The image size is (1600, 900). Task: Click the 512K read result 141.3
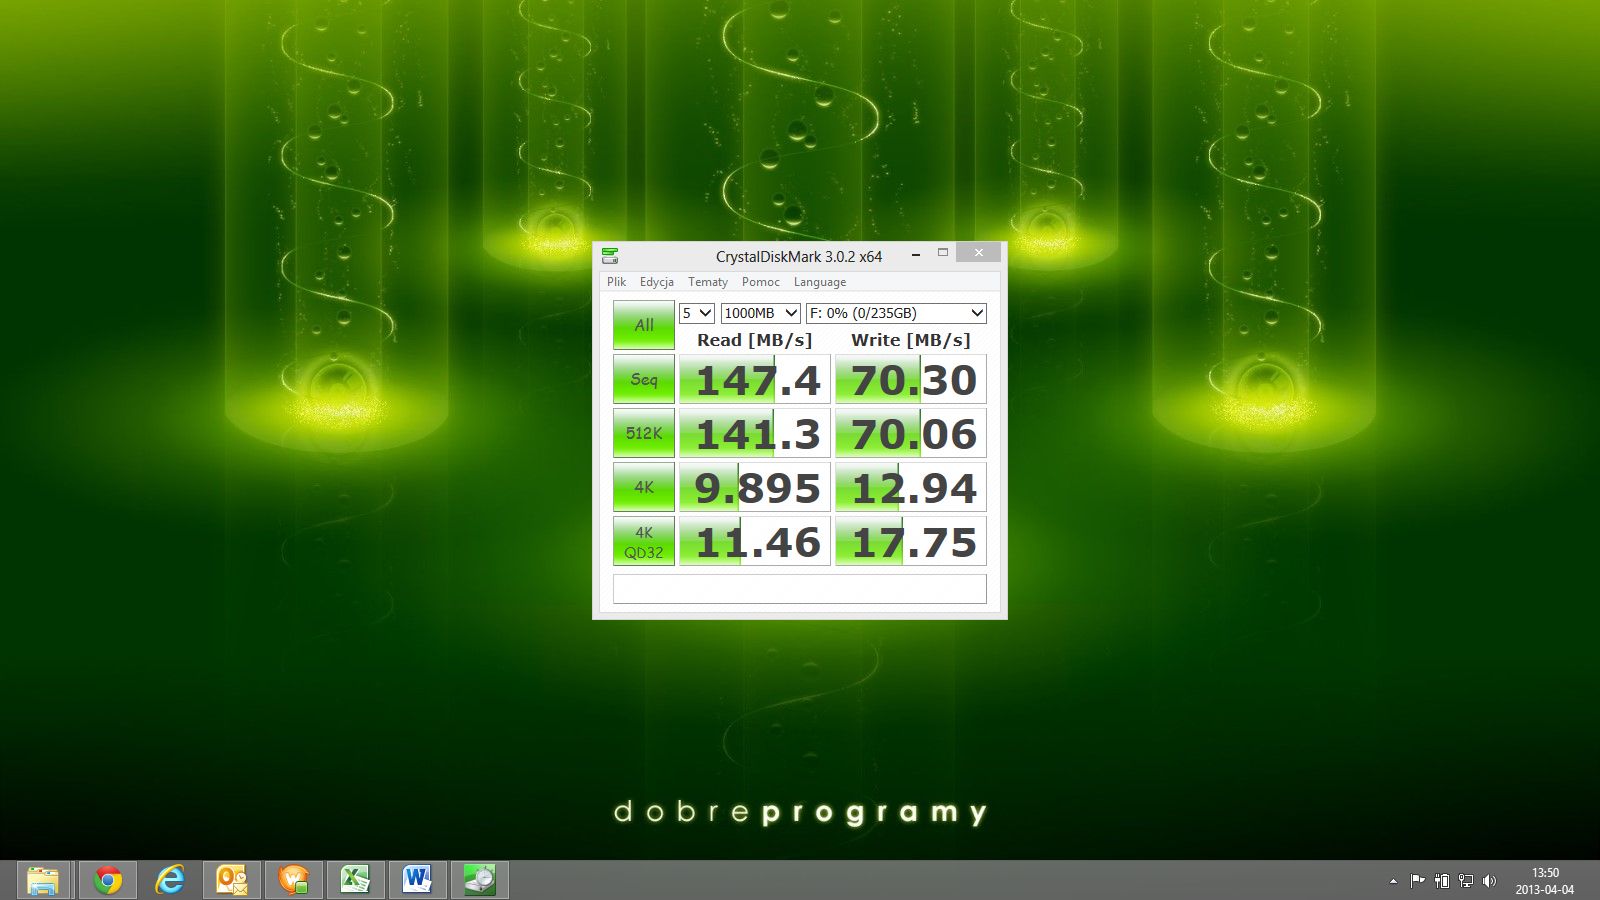755,434
